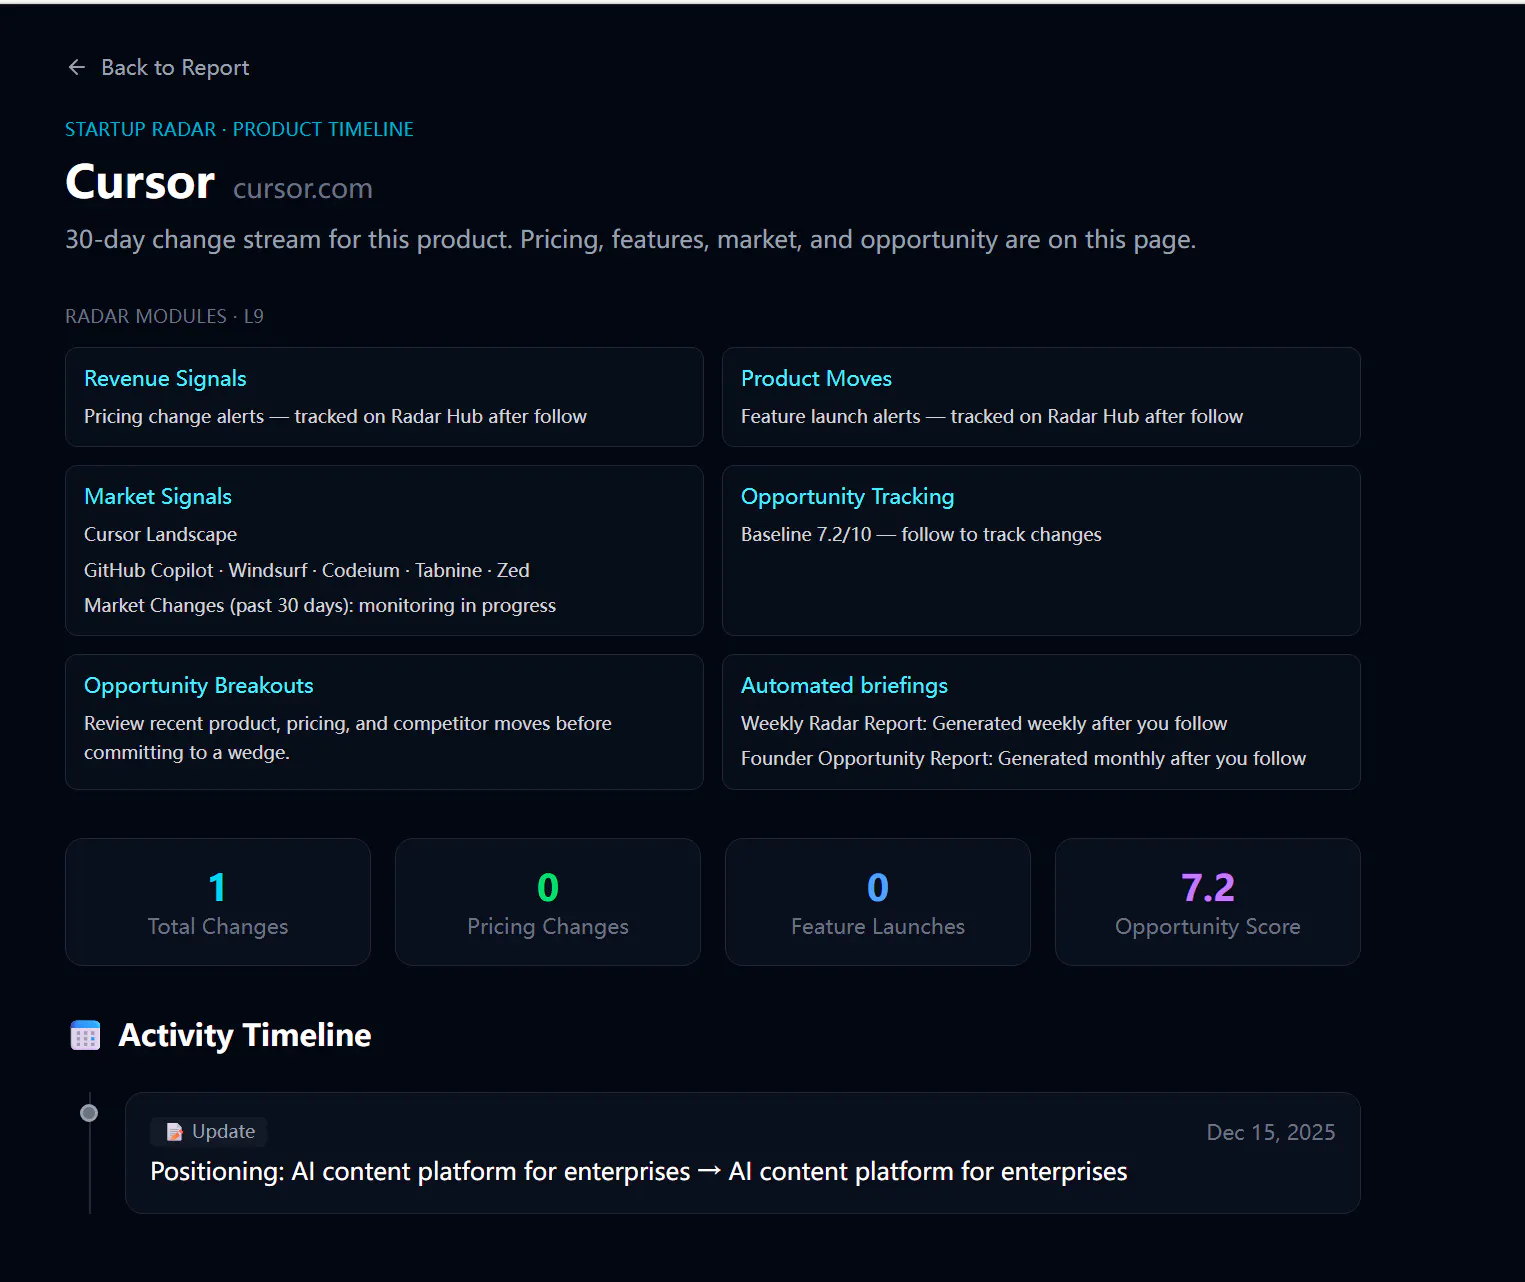This screenshot has width=1525, height=1282.
Task: Click the Update tag on timeline entry
Action: (209, 1131)
